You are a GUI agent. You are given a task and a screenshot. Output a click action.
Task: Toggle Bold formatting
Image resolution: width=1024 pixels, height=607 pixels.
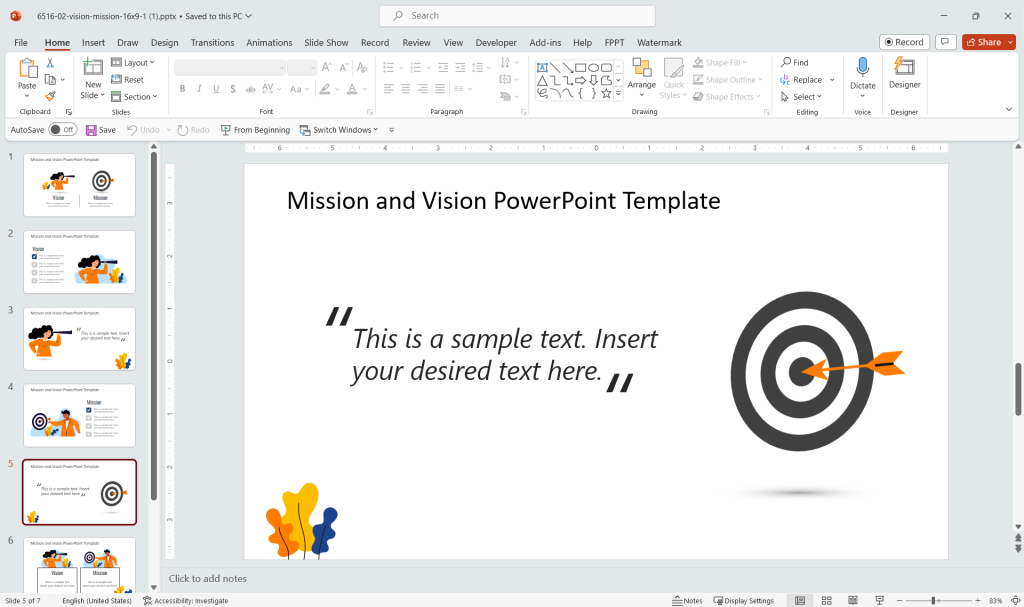tap(182, 89)
